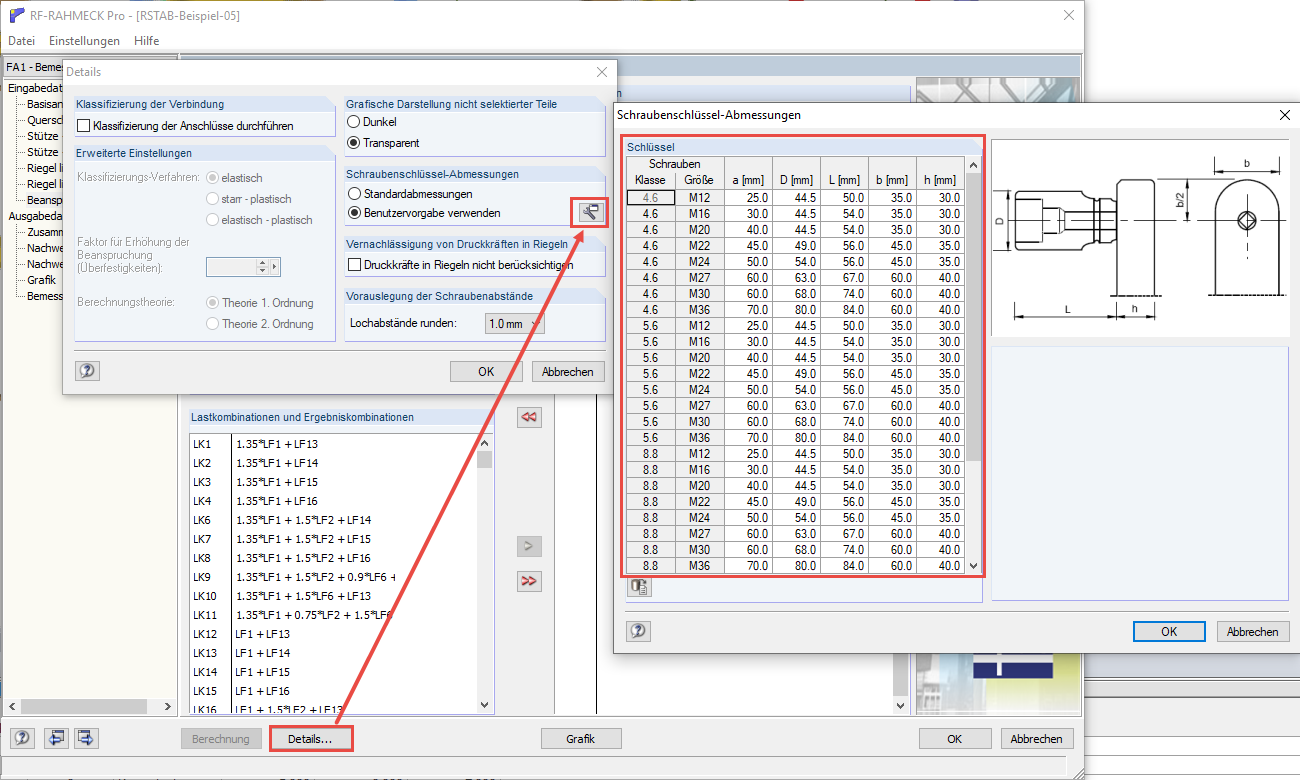This screenshot has height=780, width=1300.
Task: Click h [mm] value for 8.8 M36 row
Action: point(940,566)
